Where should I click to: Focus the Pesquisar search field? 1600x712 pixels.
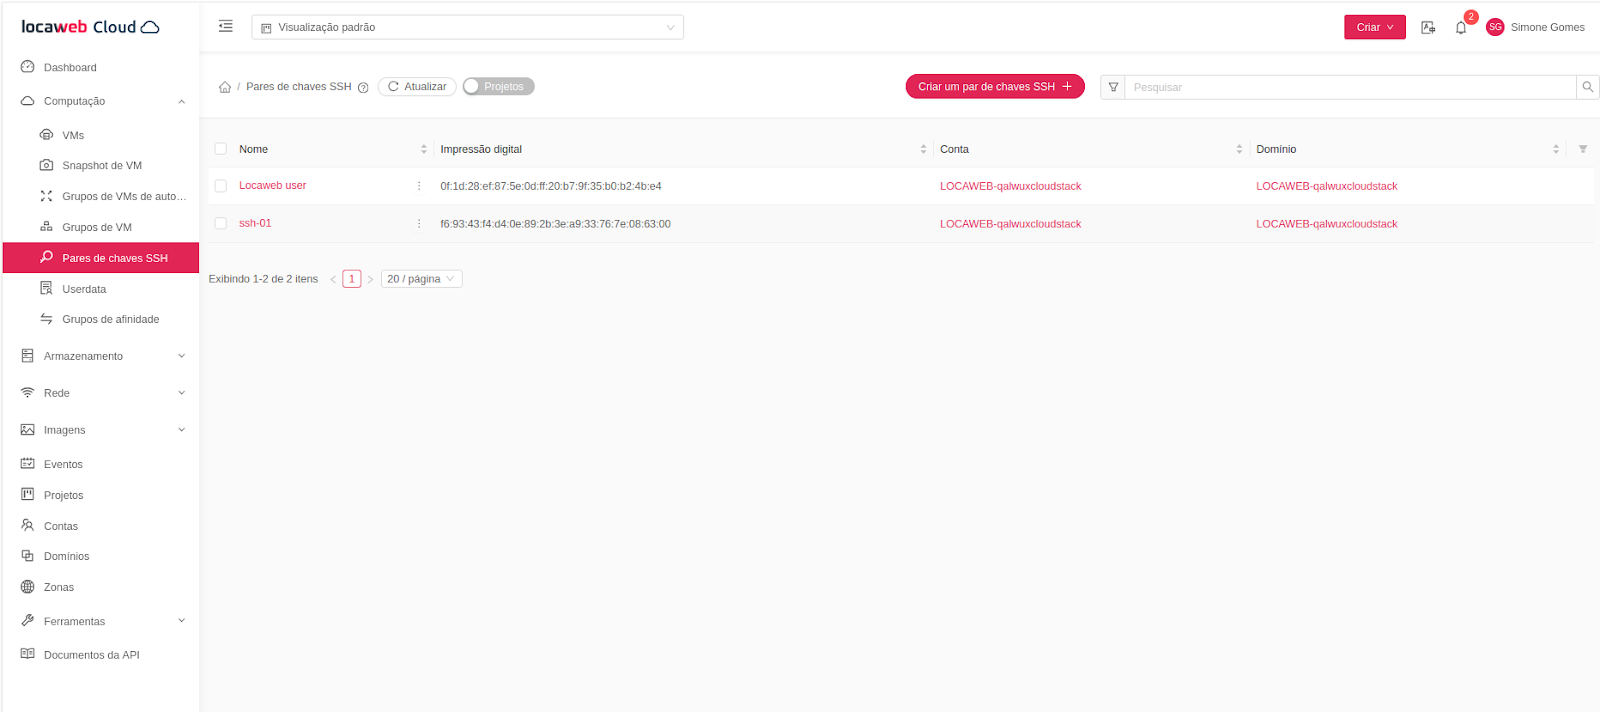coord(1350,87)
